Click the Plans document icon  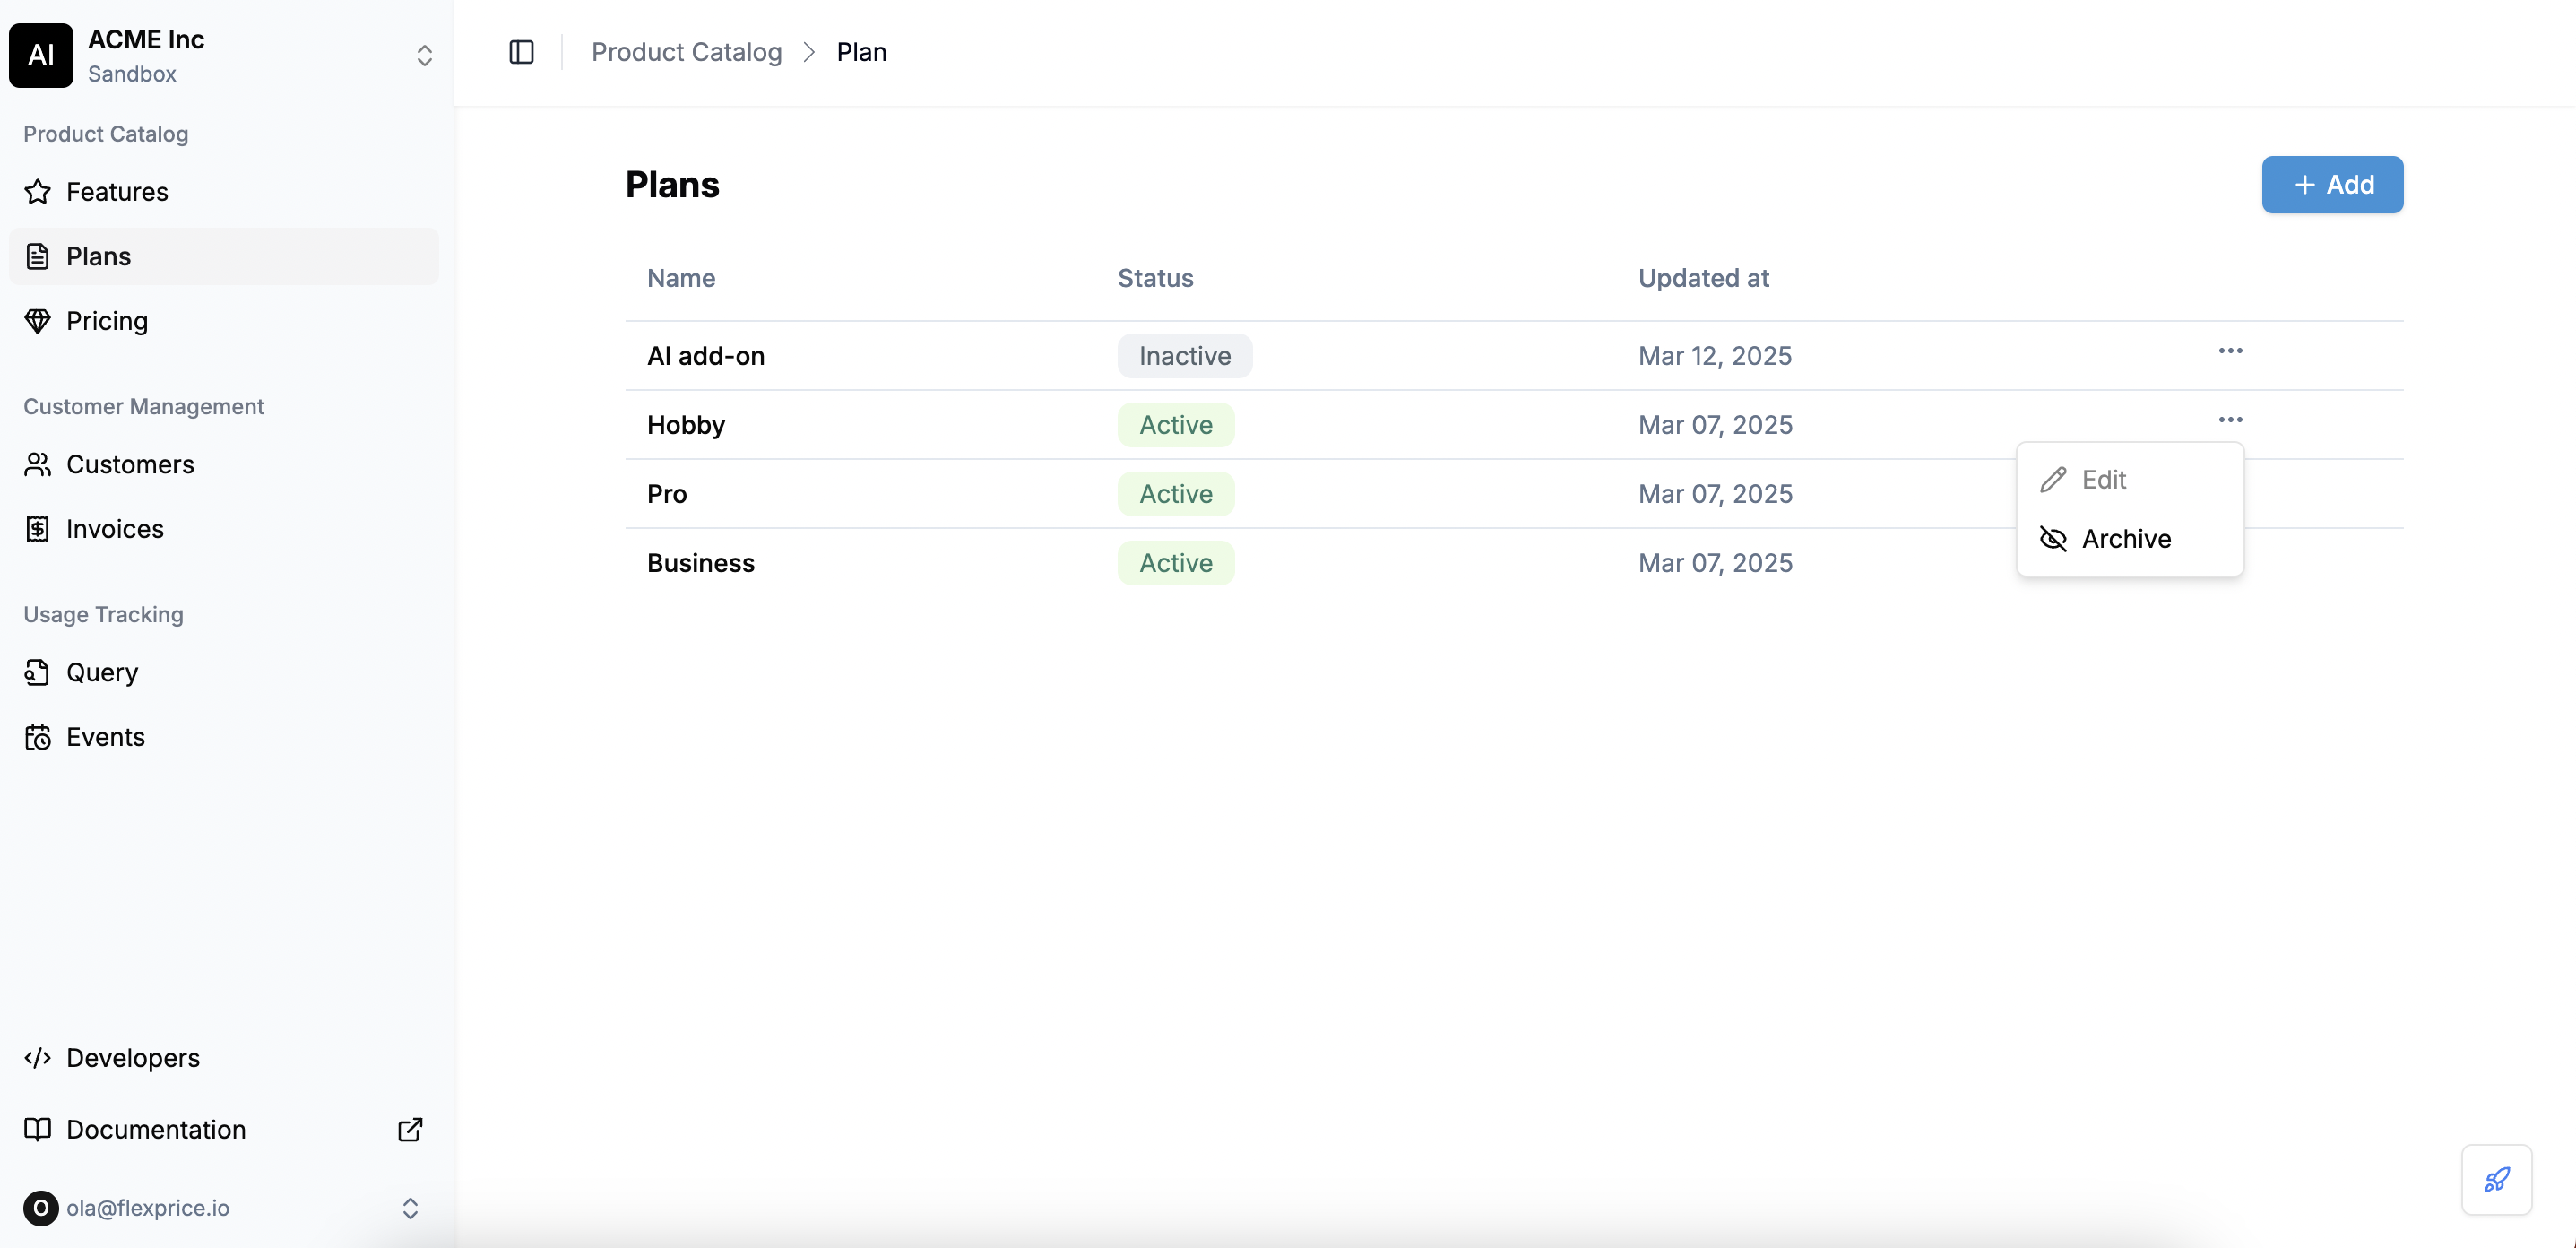[37, 256]
